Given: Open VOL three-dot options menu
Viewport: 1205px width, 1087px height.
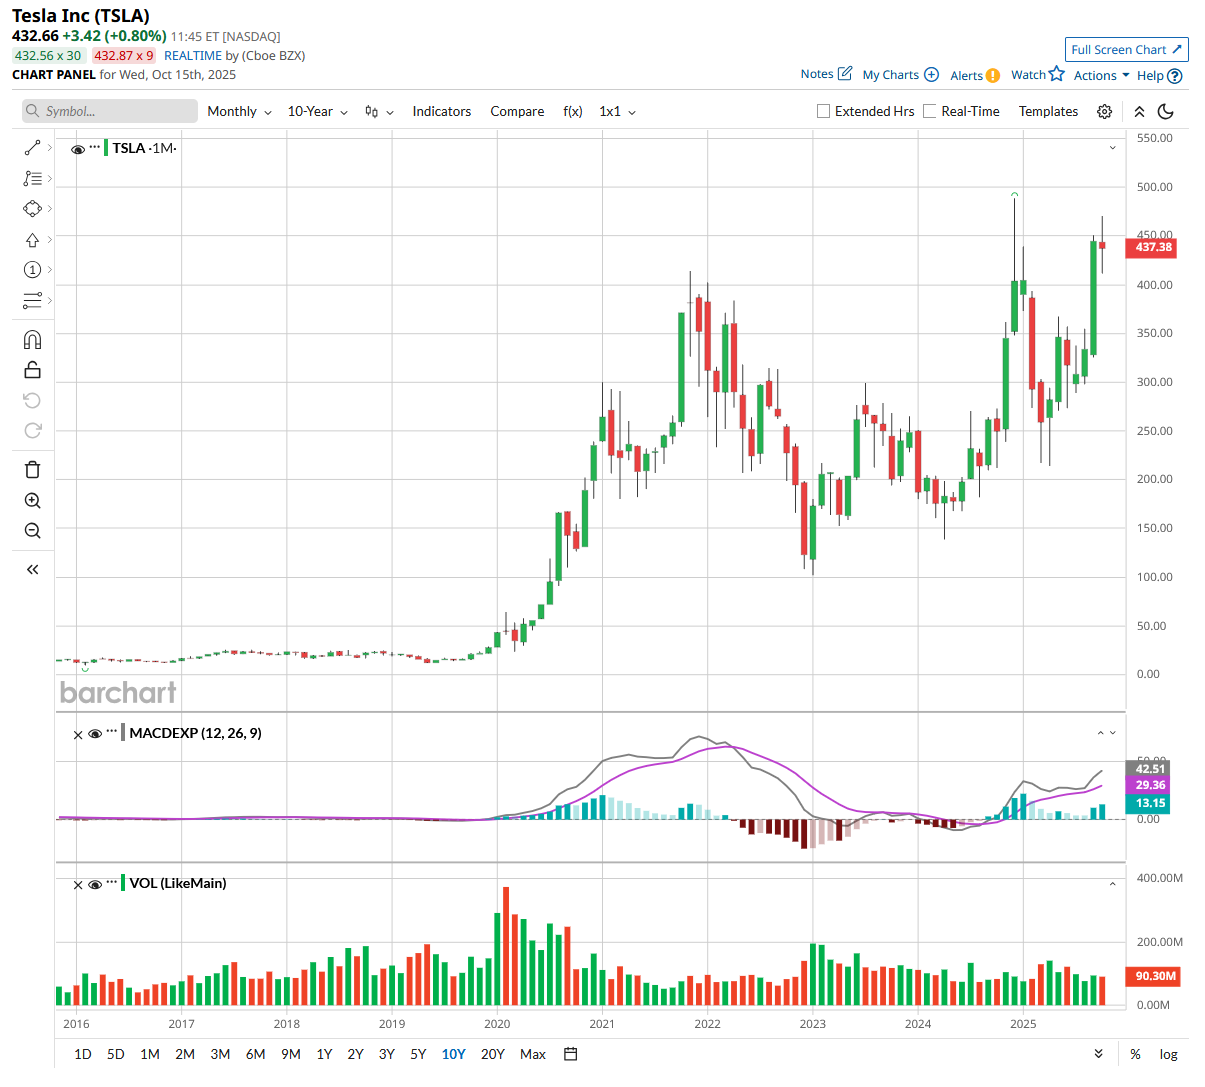Looking at the screenshot, I should tap(112, 882).
